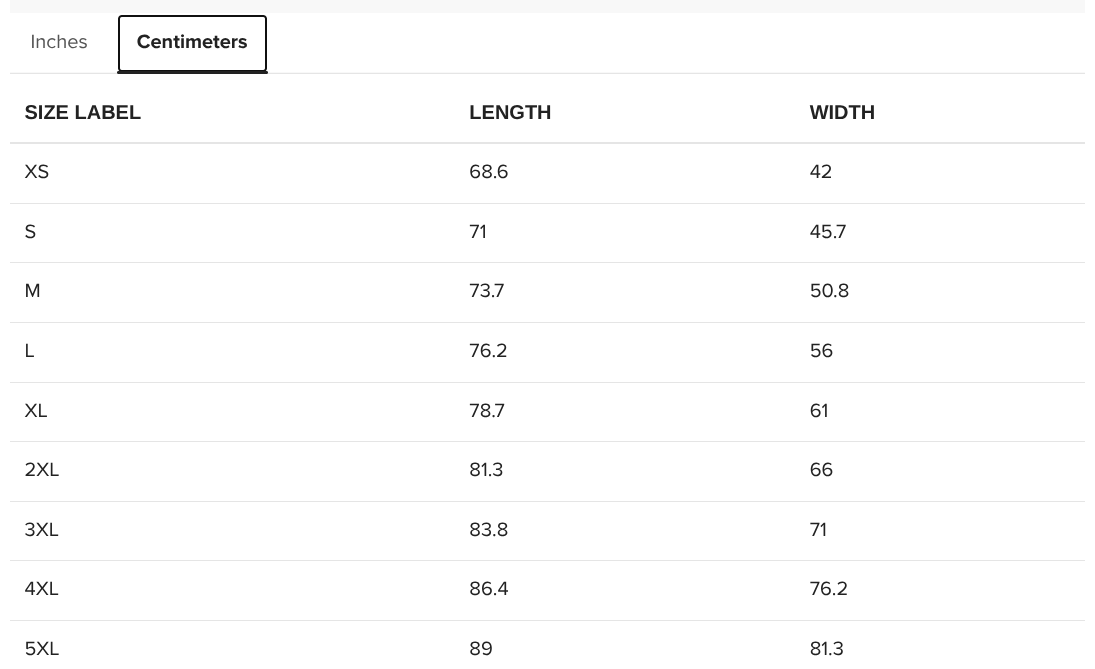
Task: Click the 3XL size label
Action: (41, 529)
